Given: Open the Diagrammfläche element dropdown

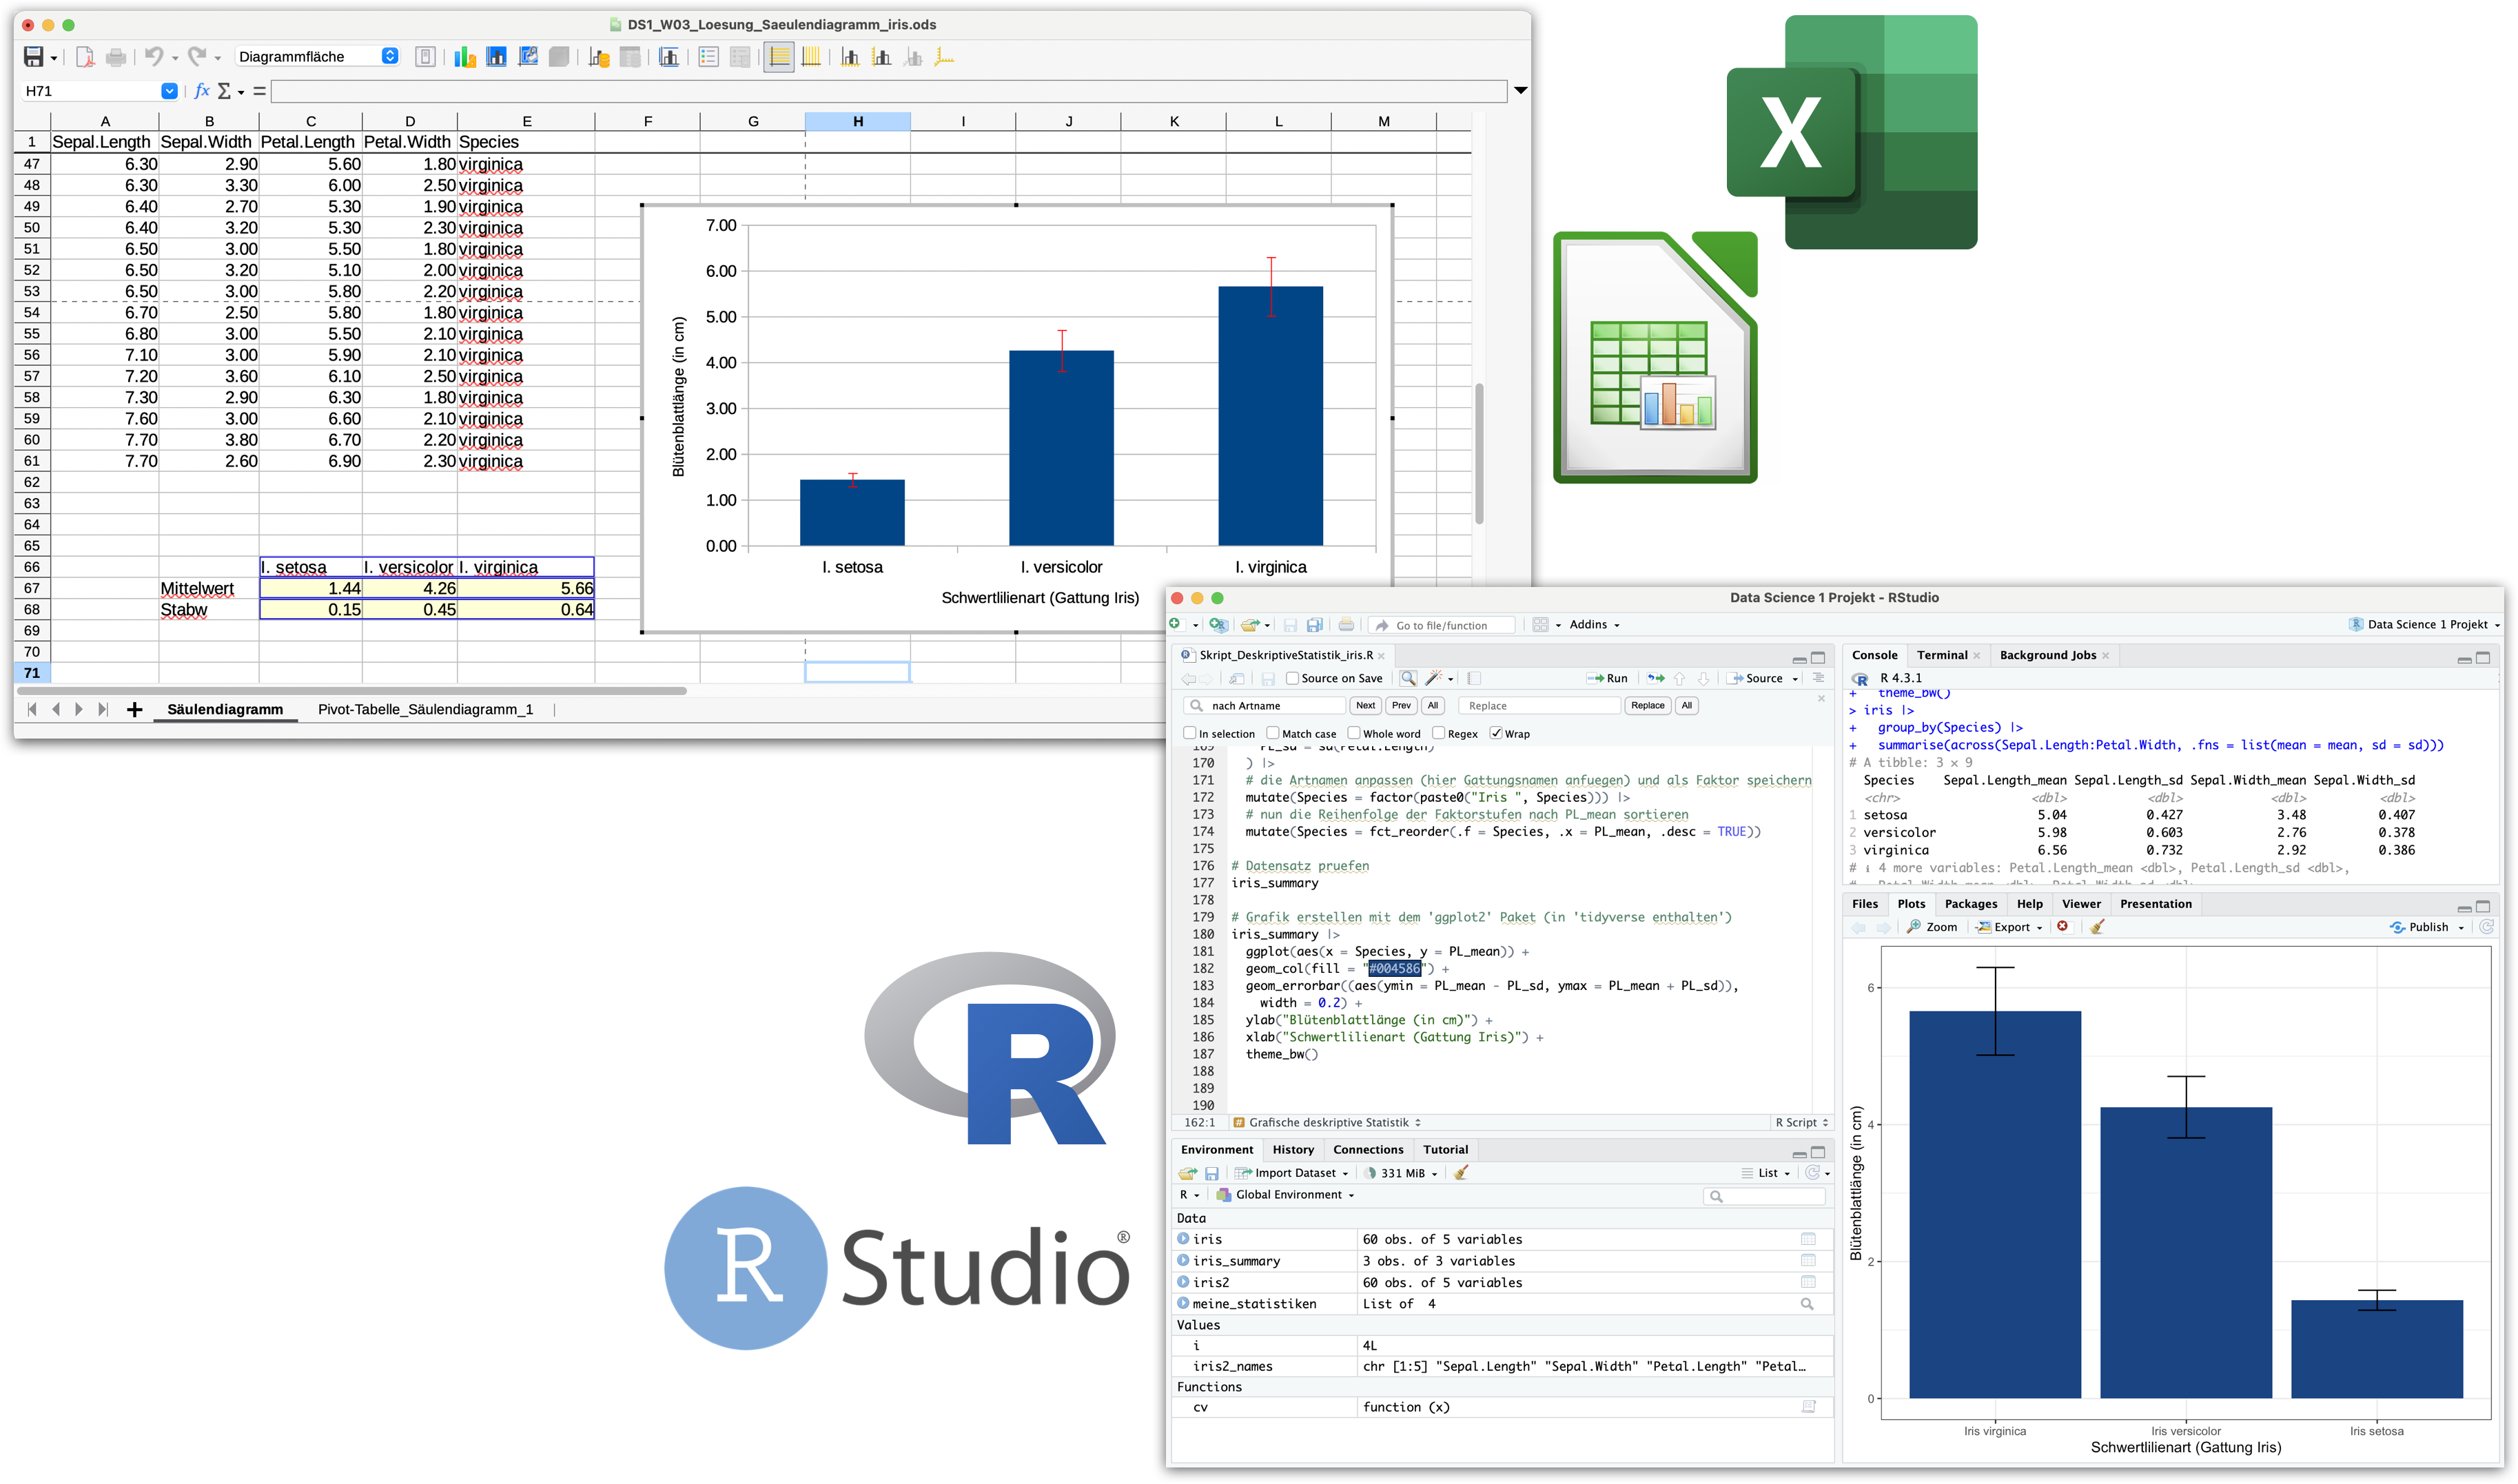Looking at the screenshot, I should click(x=390, y=57).
